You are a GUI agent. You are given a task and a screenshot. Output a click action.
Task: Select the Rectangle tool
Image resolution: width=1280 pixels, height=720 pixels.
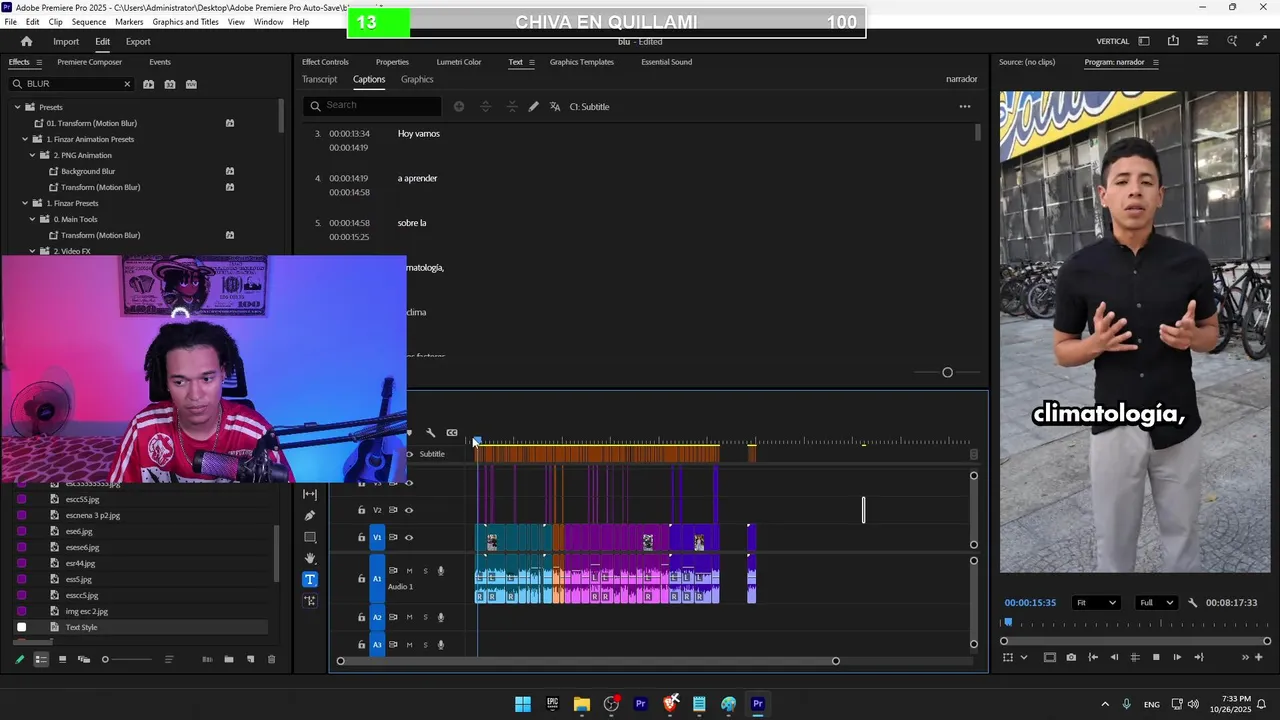[310, 537]
